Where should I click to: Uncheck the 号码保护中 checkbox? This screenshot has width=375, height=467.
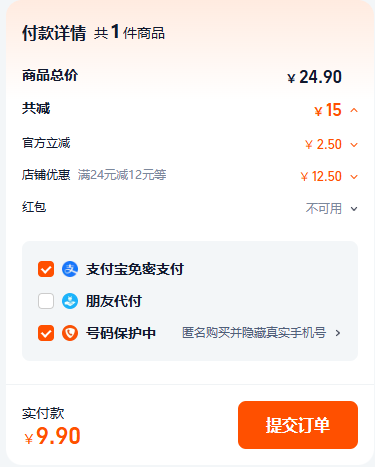click(x=46, y=333)
